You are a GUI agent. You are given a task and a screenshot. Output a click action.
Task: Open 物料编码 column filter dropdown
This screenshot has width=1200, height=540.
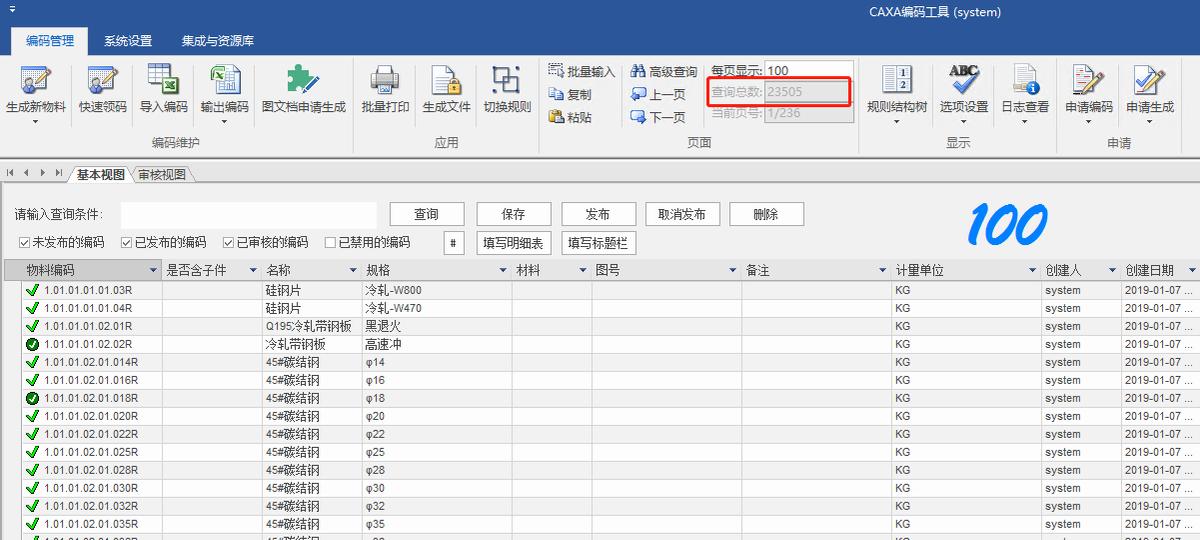click(x=153, y=271)
